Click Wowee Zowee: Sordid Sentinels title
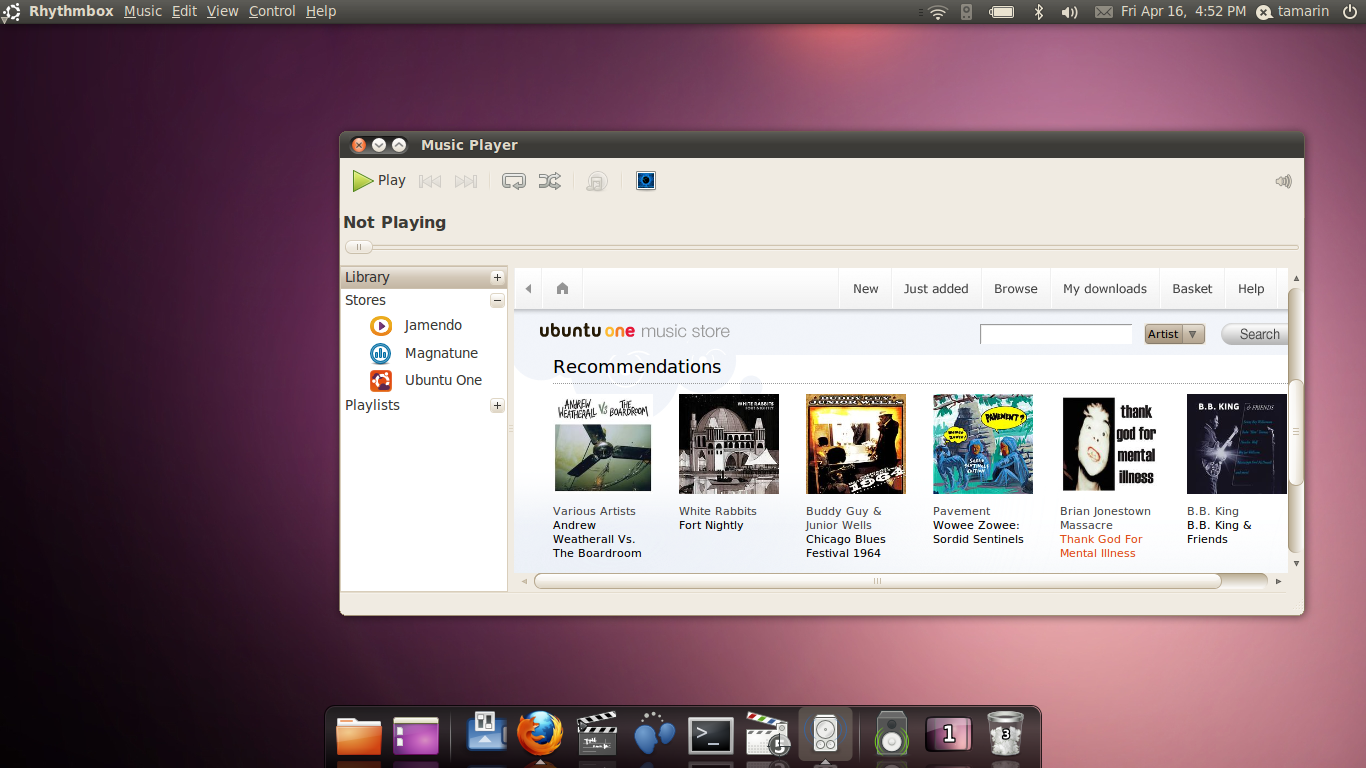Screen dimensions: 1366x768 (x=978, y=532)
